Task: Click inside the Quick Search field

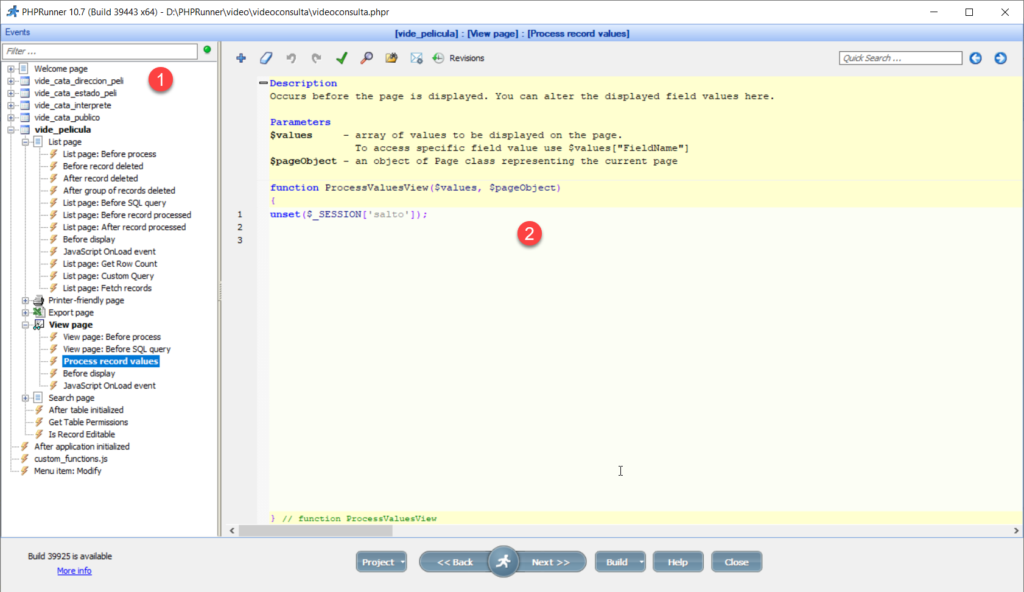Action: [898, 58]
